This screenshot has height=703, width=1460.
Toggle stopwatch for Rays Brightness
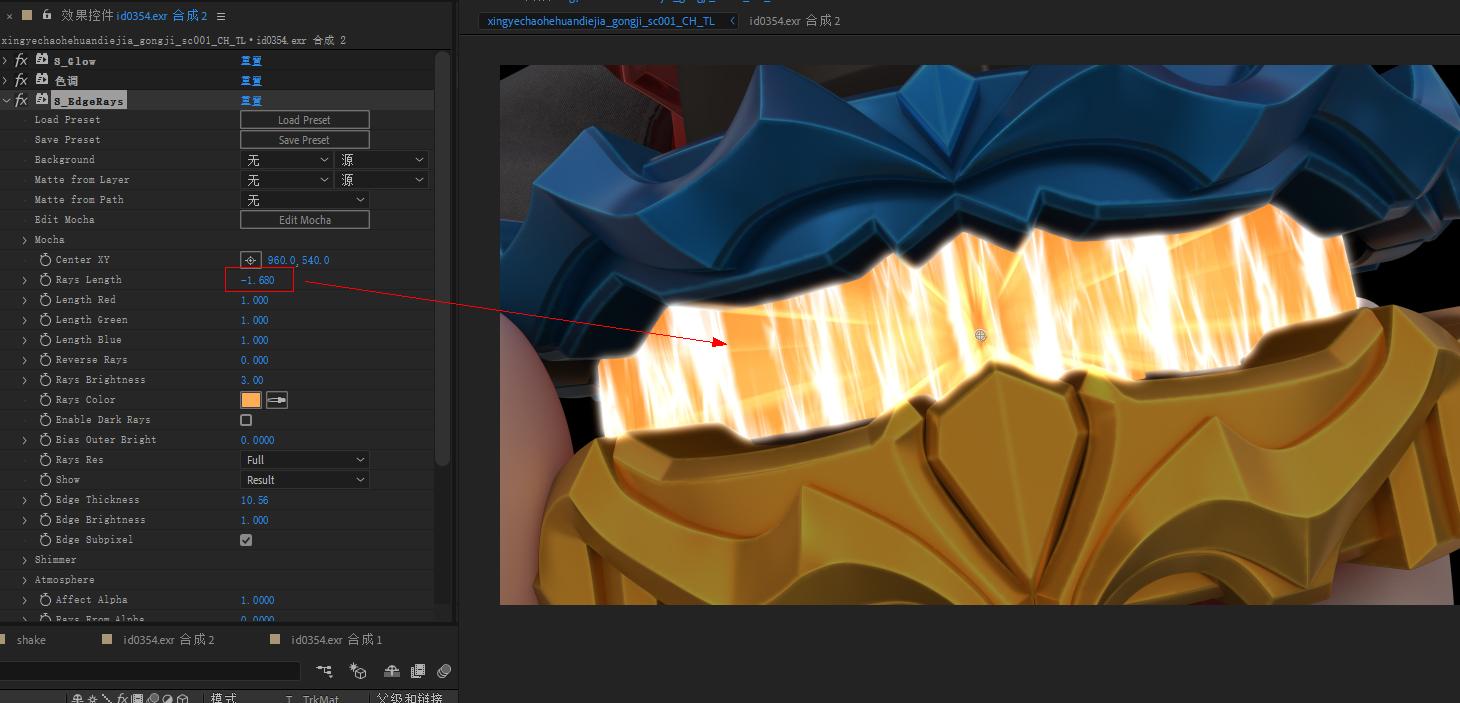pos(45,380)
